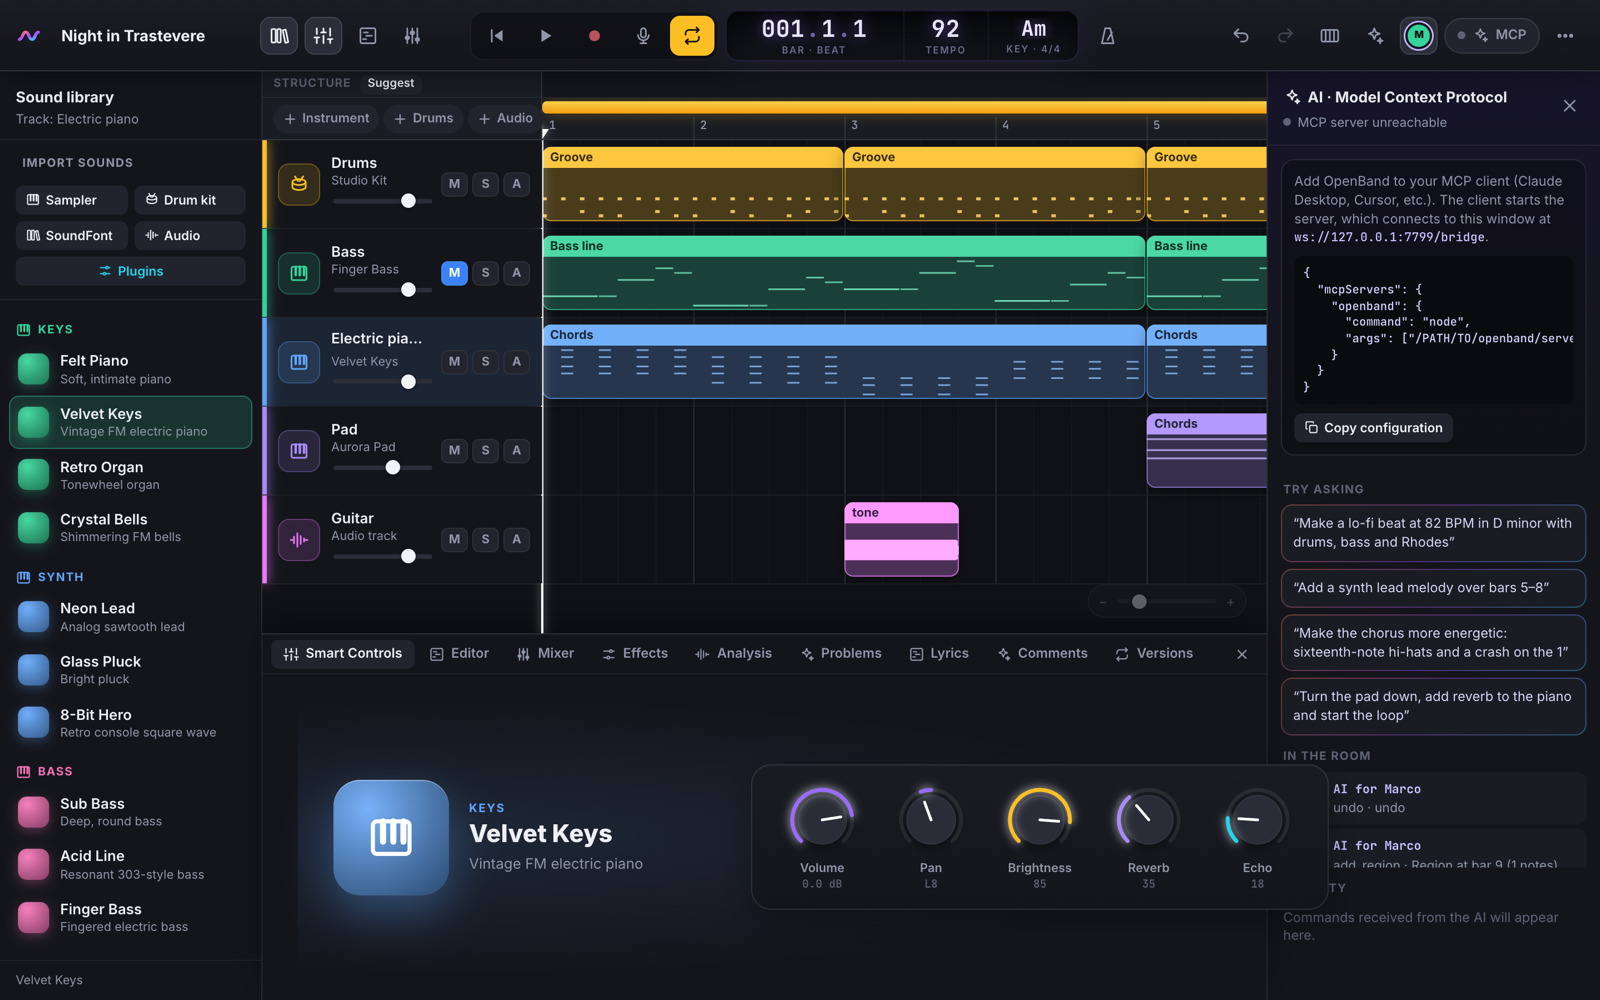Start playback with the play button

click(546, 36)
